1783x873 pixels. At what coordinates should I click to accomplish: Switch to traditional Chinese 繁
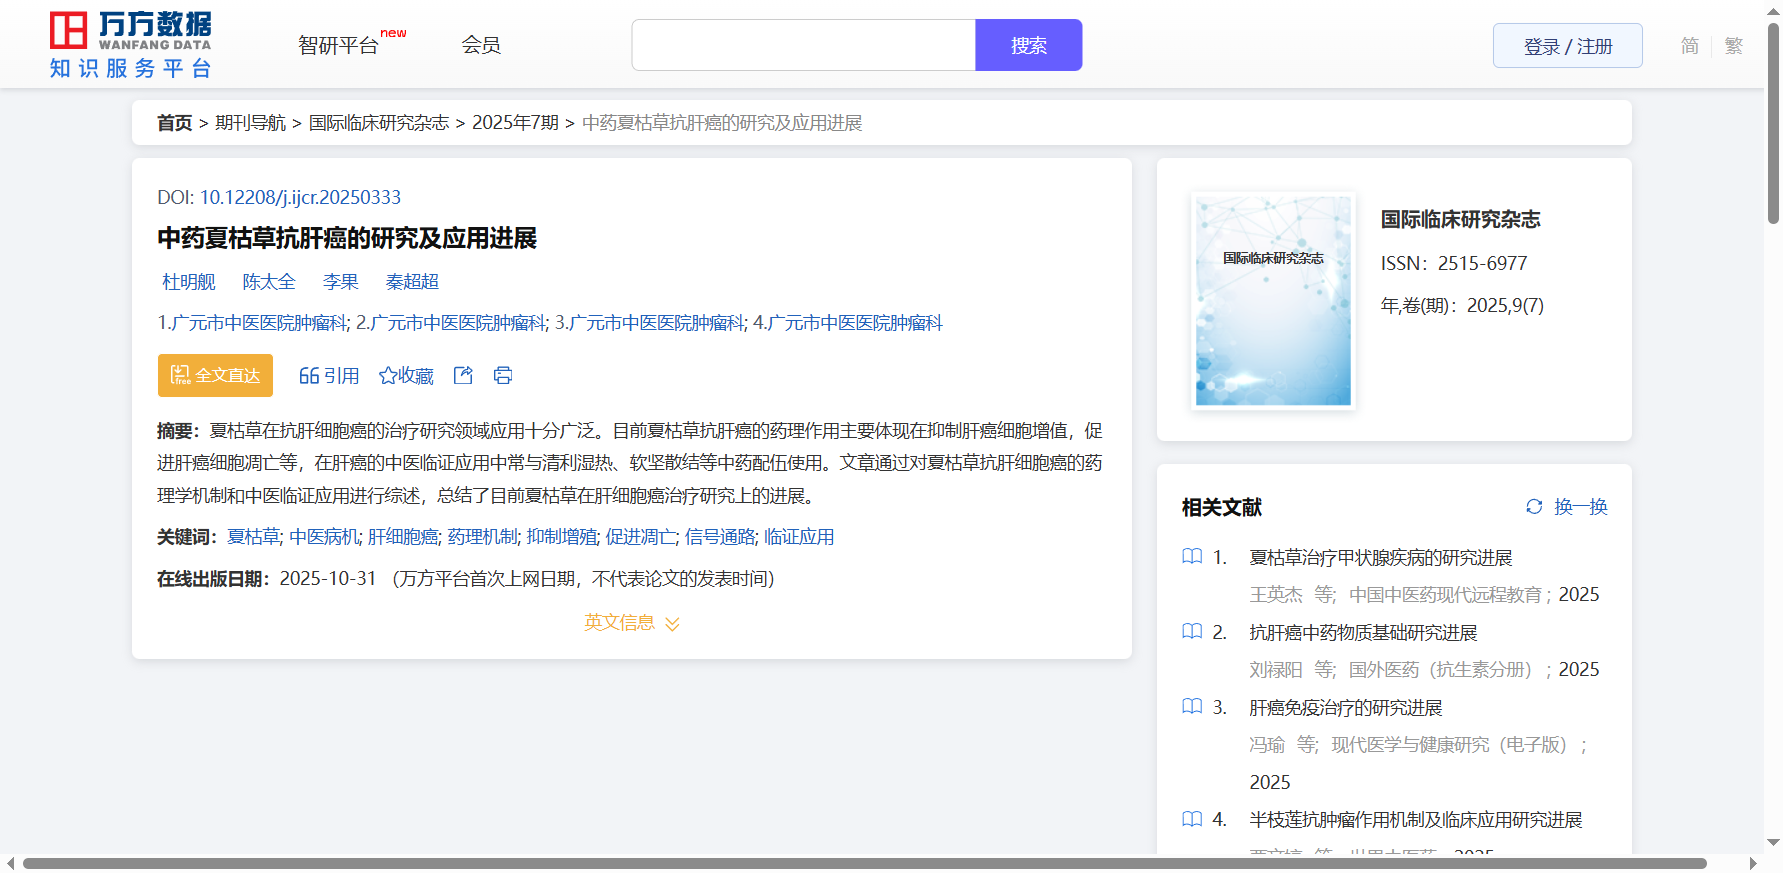click(x=1734, y=46)
